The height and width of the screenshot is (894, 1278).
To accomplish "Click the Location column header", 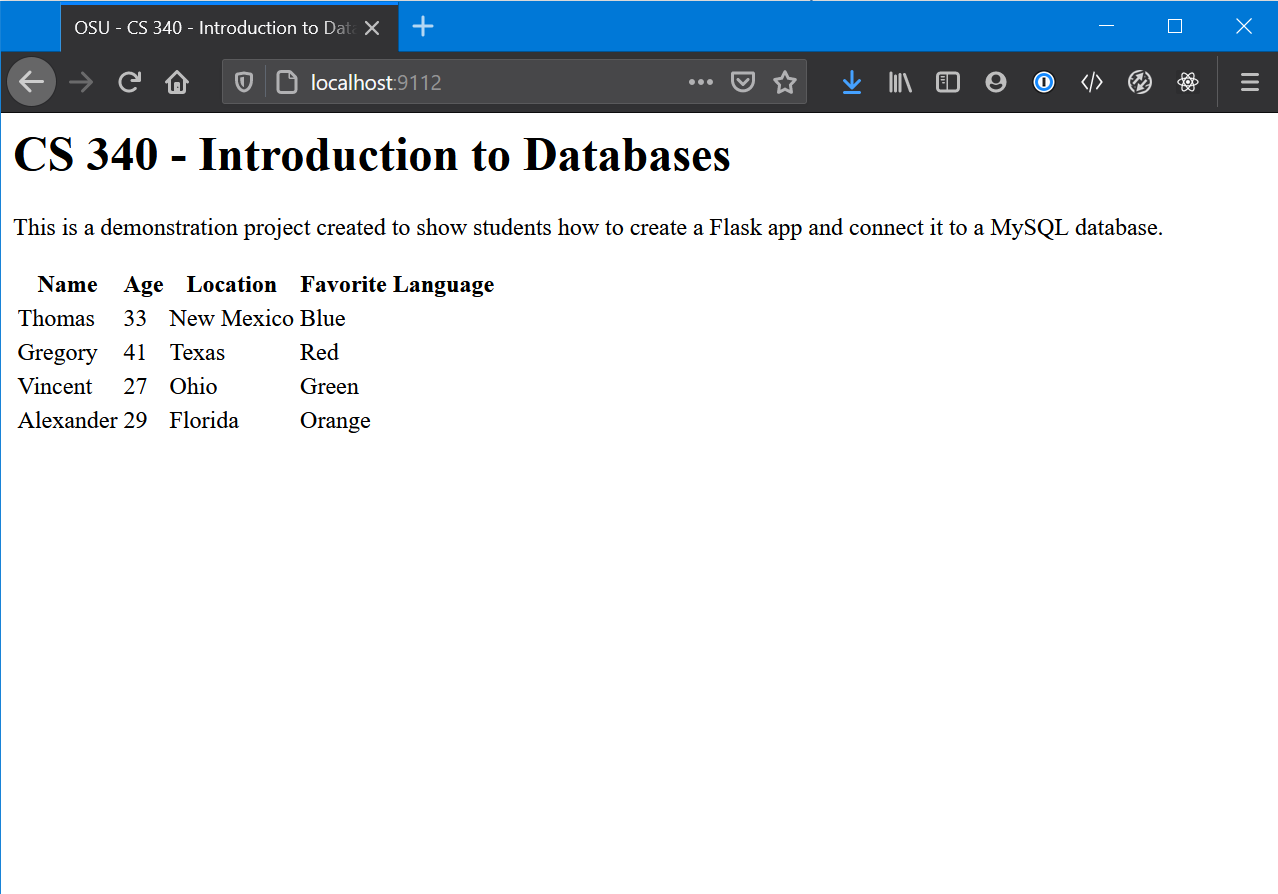I will pyautogui.click(x=232, y=284).
